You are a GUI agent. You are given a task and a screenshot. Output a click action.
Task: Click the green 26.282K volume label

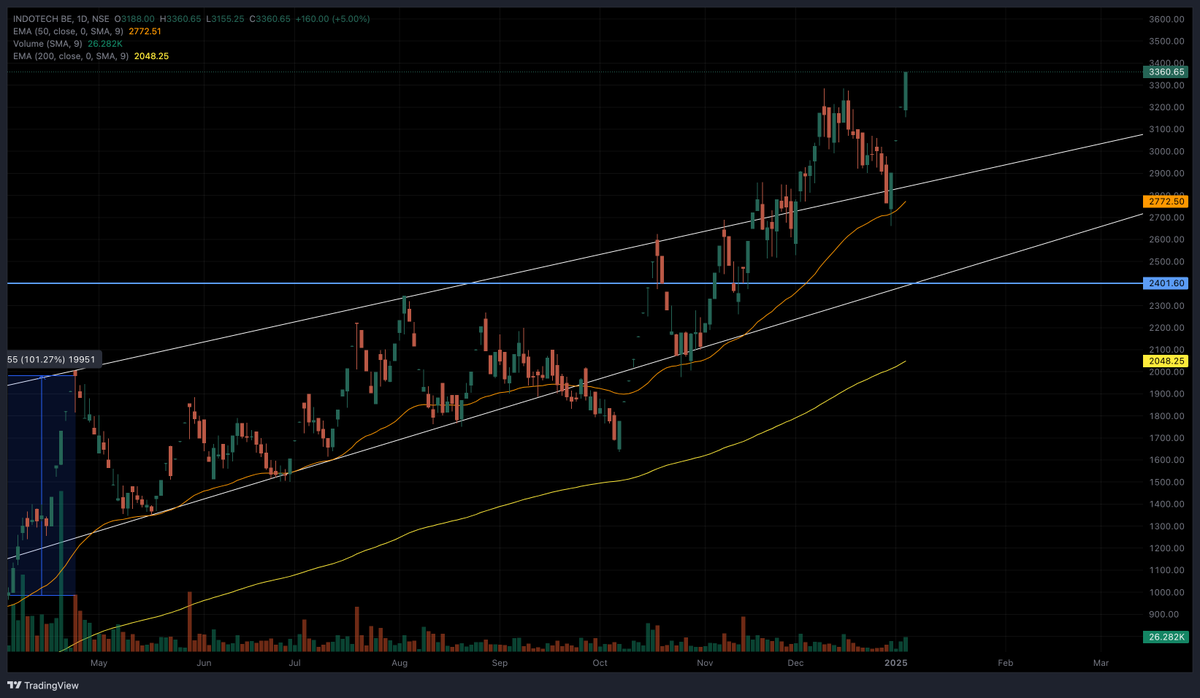coord(1165,637)
